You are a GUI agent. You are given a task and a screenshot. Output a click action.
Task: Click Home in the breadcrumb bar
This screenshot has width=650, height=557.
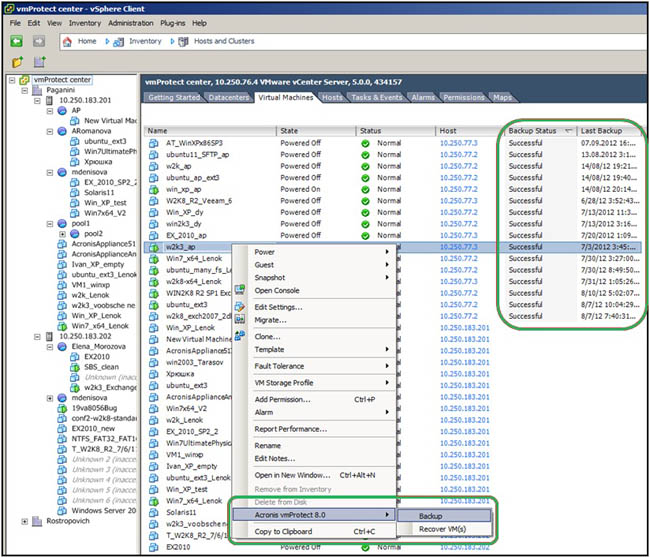tap(87, 41)
